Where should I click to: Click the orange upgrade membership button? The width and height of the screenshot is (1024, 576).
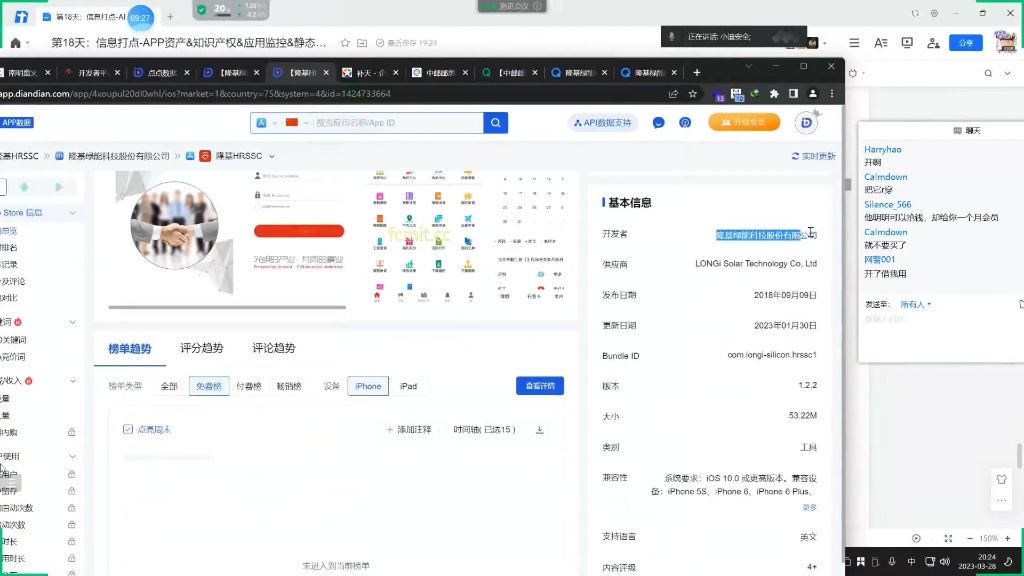(744, 122)
